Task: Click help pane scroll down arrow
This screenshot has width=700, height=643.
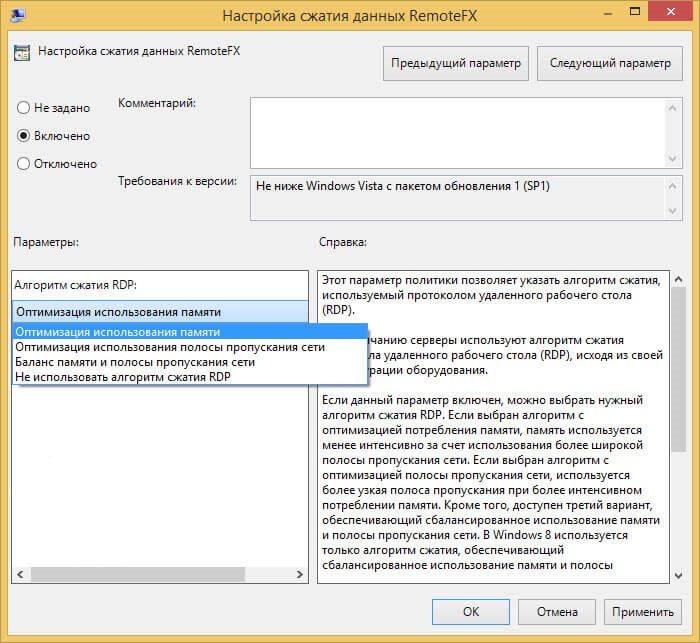Action: [679, 576]
